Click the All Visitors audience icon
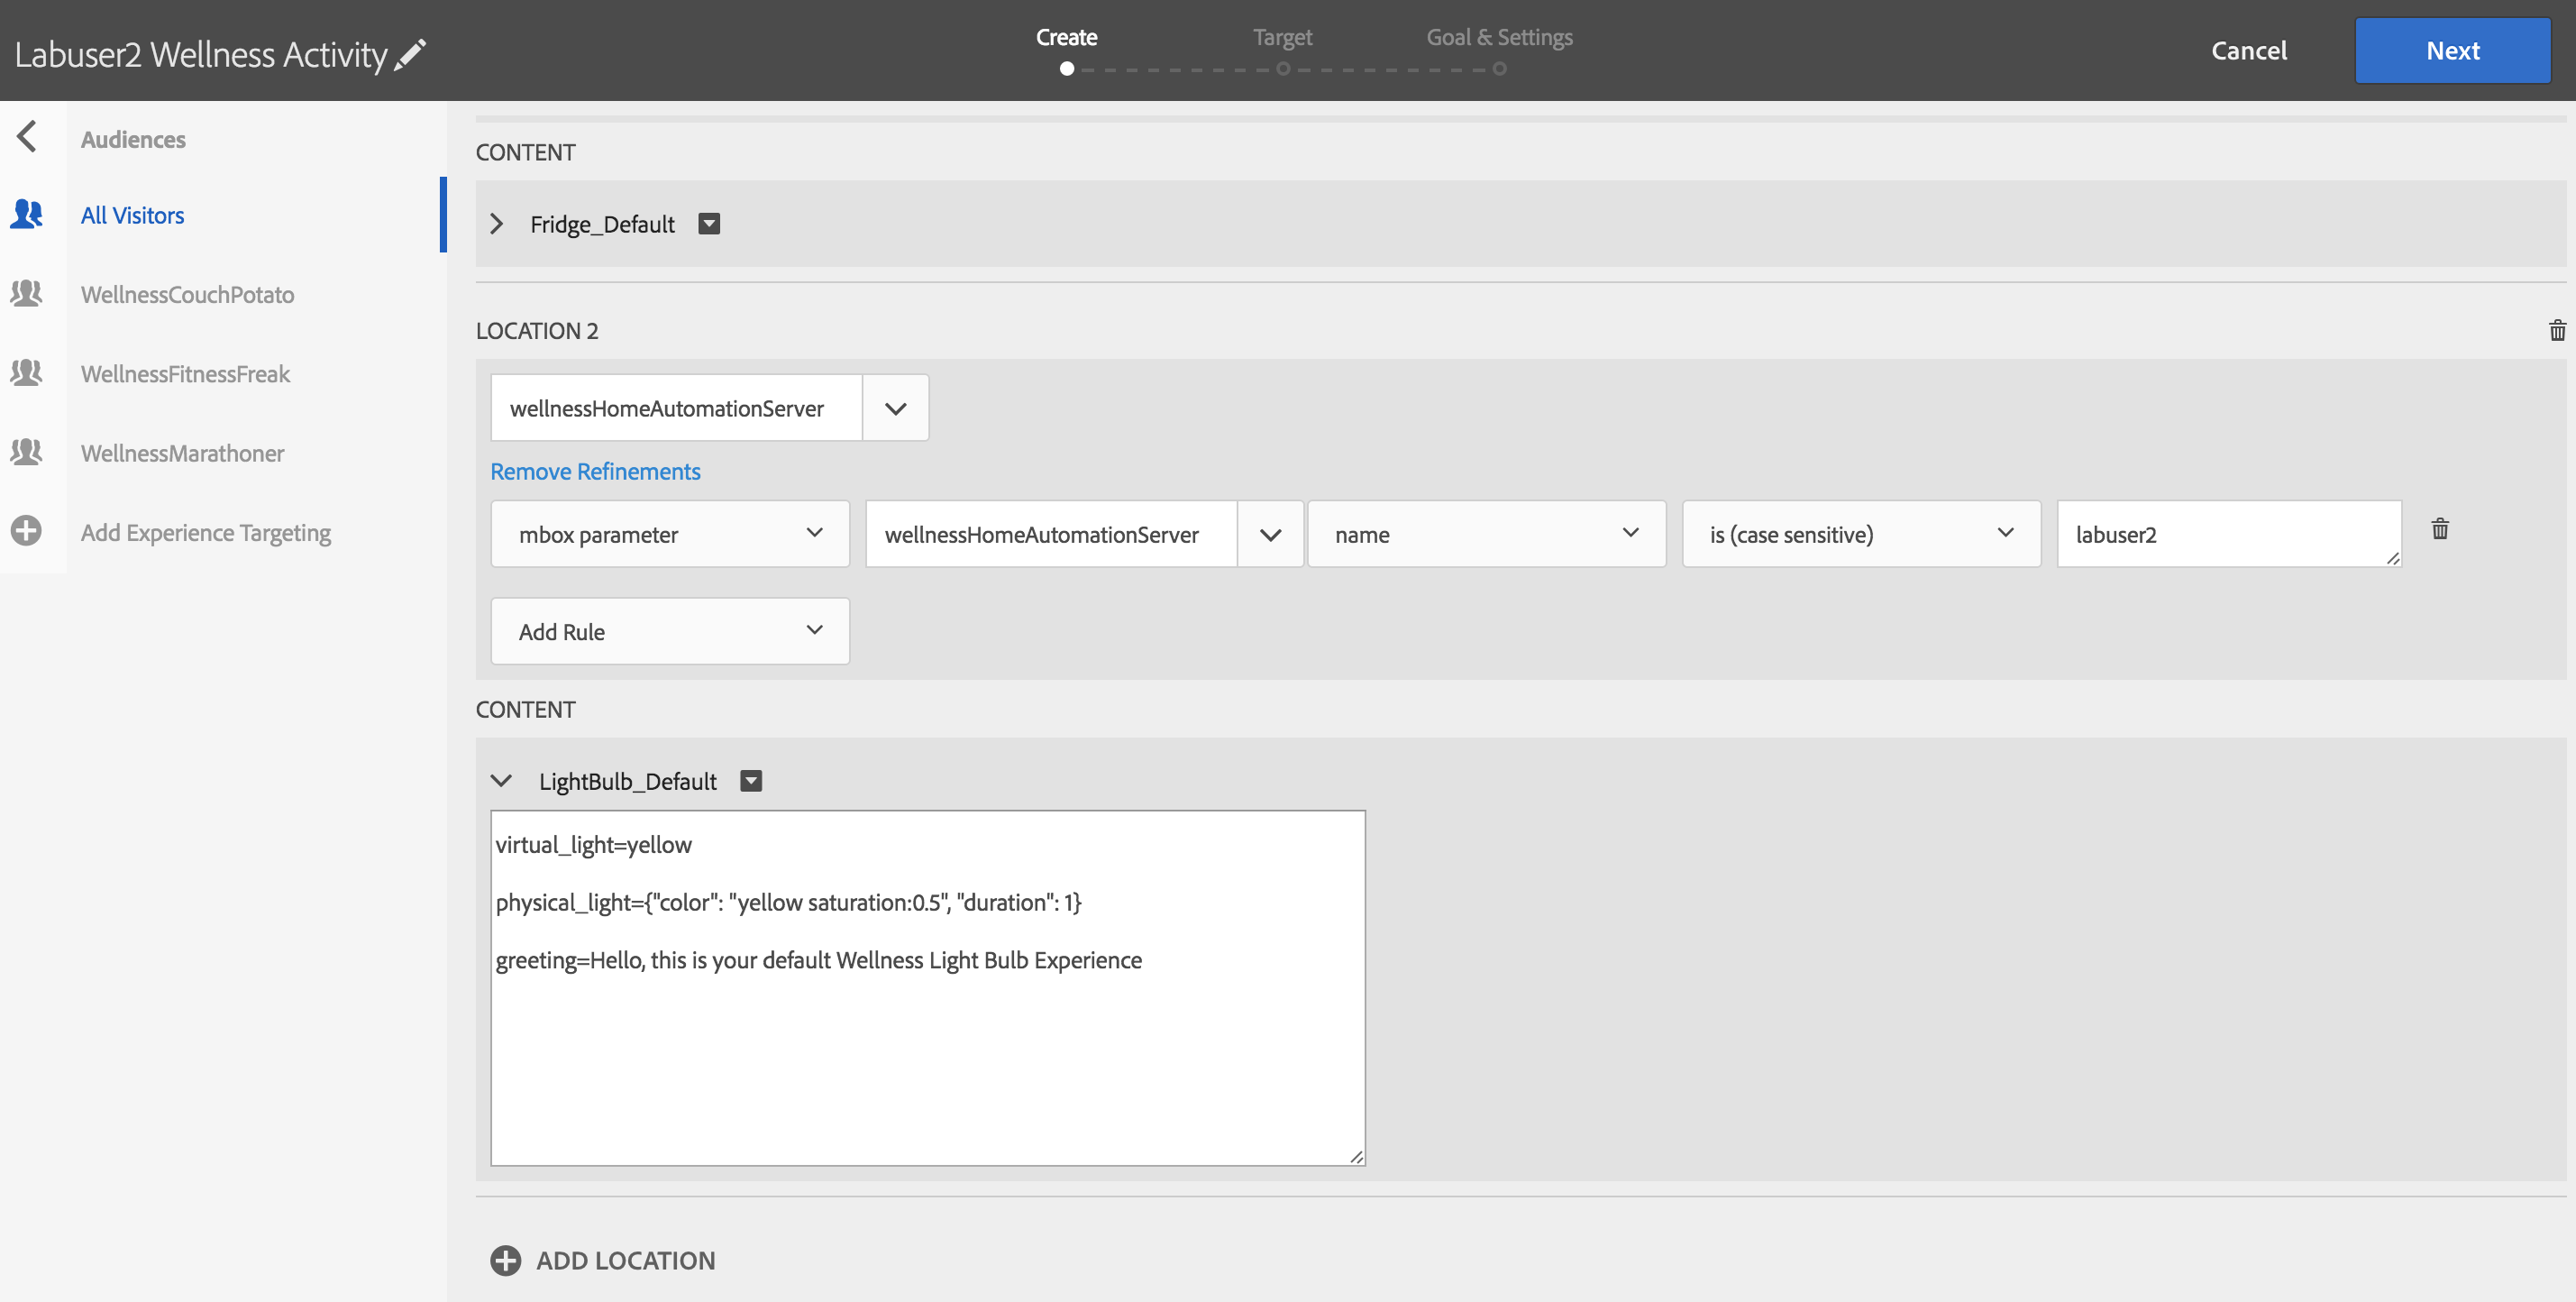The height and width of the screenshot is (1302, 2576). (27, 214)
